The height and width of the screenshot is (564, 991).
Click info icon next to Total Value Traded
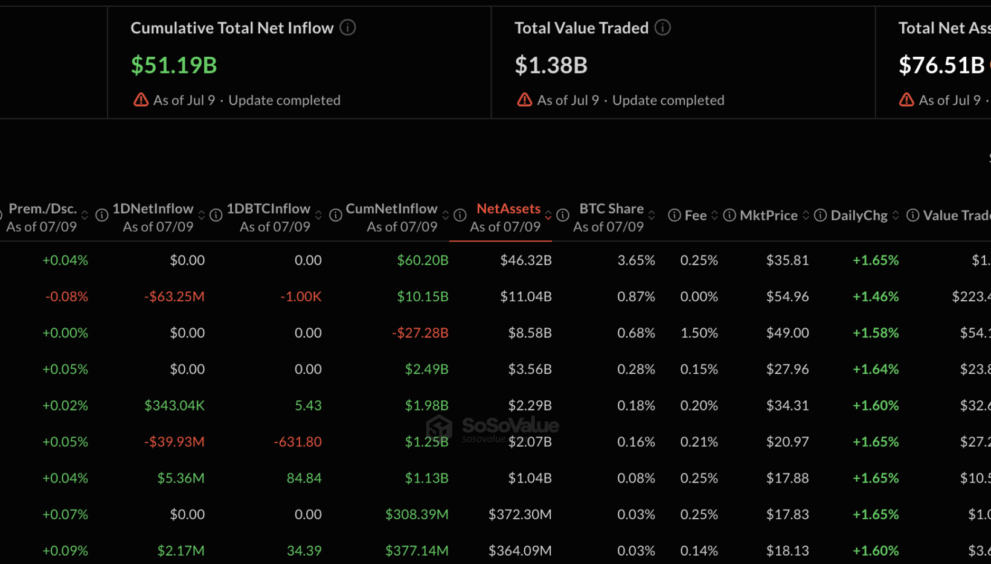662,28
